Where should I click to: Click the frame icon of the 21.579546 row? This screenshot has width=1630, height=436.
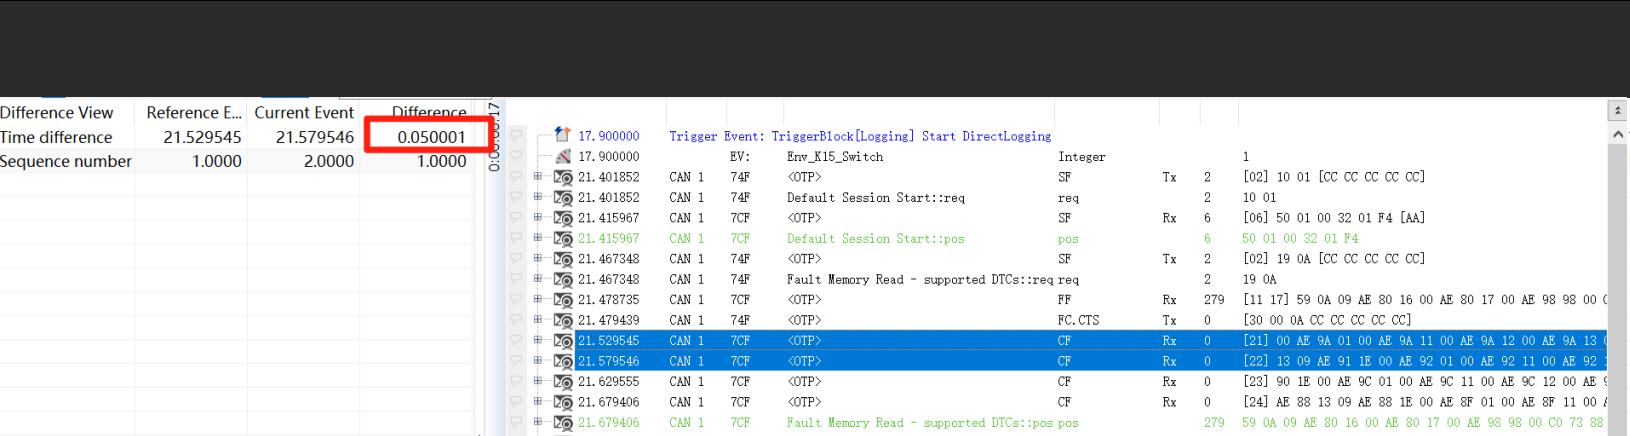pos(563,361)
